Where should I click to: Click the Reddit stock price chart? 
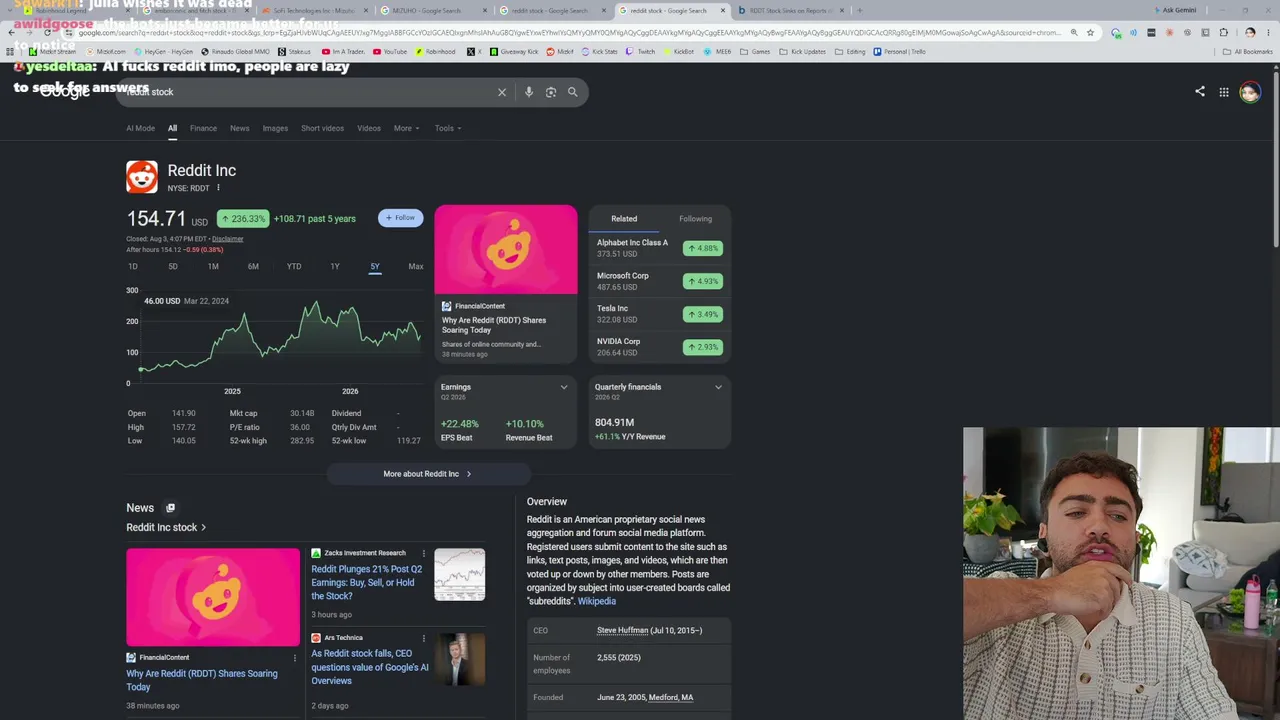(x=280, y=335)
